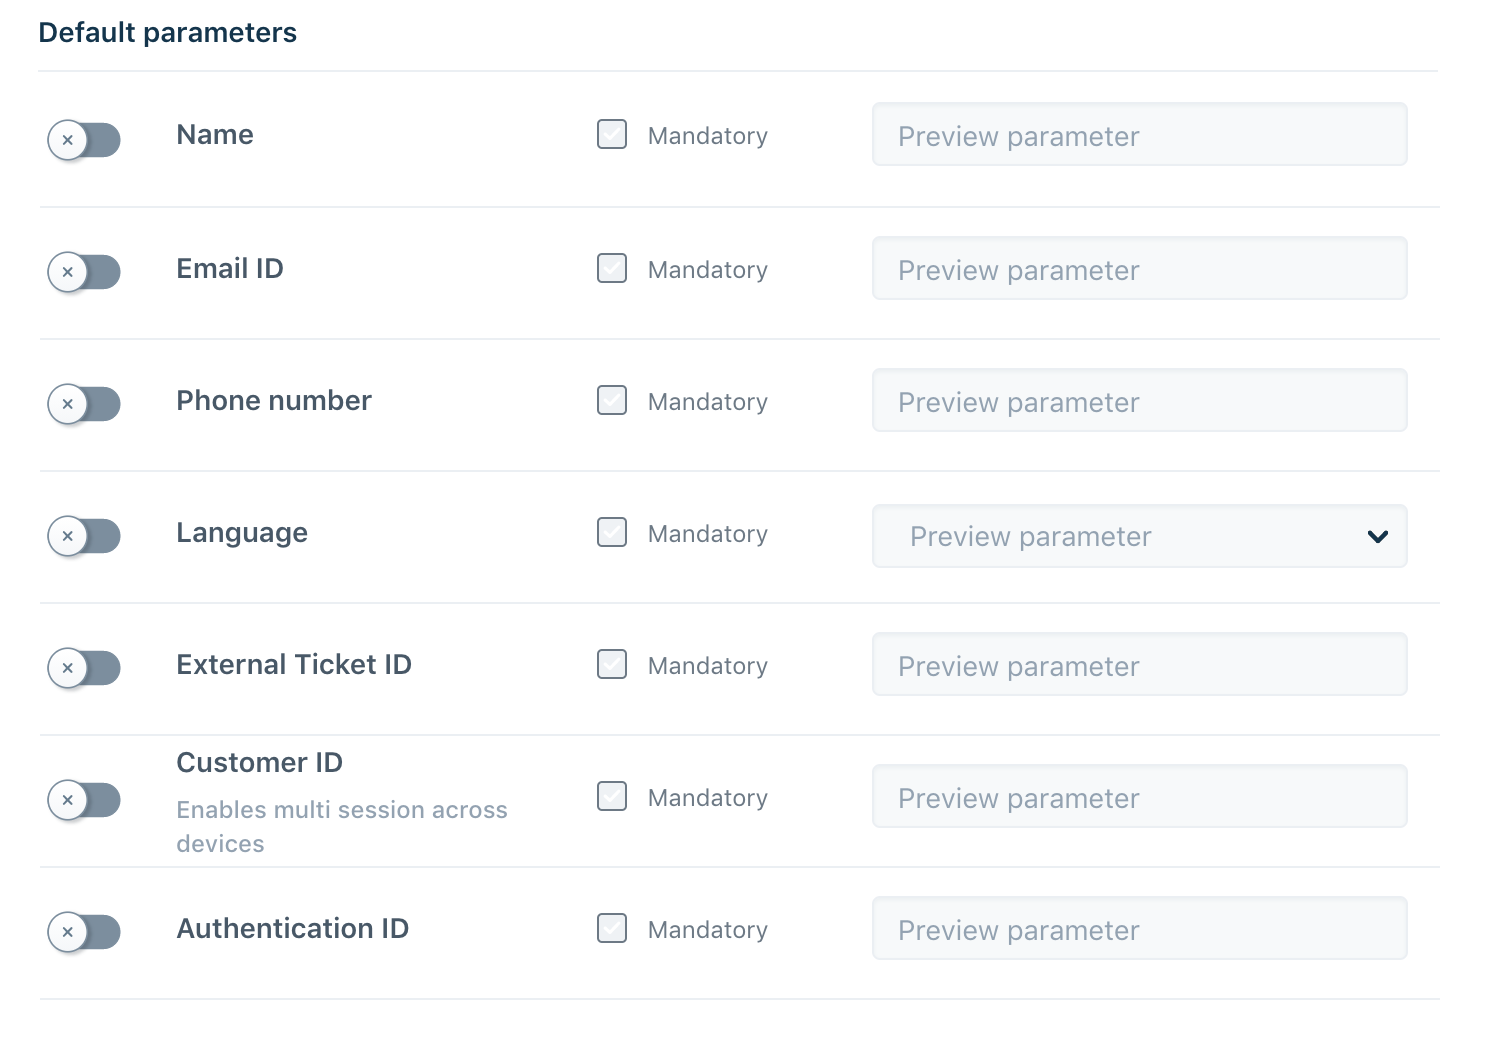The width and height of the screenshot is (1510, 1046).
Task: Tick Mandatory for External Ticket ID
Action: click(x=612, y=664)
